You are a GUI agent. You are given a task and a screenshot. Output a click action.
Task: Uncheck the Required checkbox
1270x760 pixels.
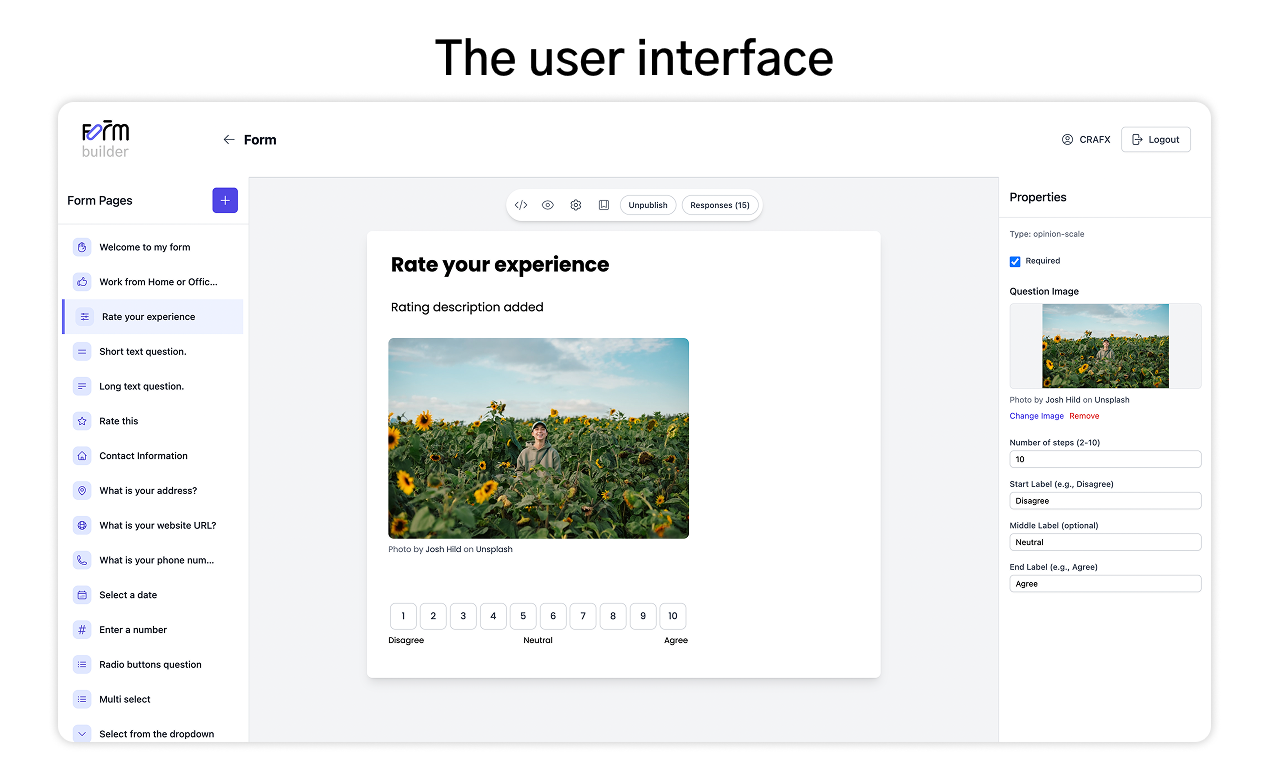pyautogui.click(x=1014, y=261)
